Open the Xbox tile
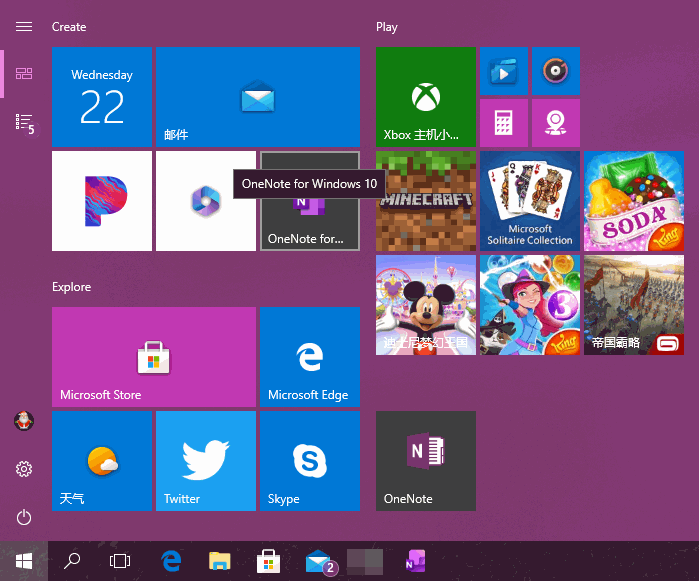 pyautogui.click(x=425, y=97)
